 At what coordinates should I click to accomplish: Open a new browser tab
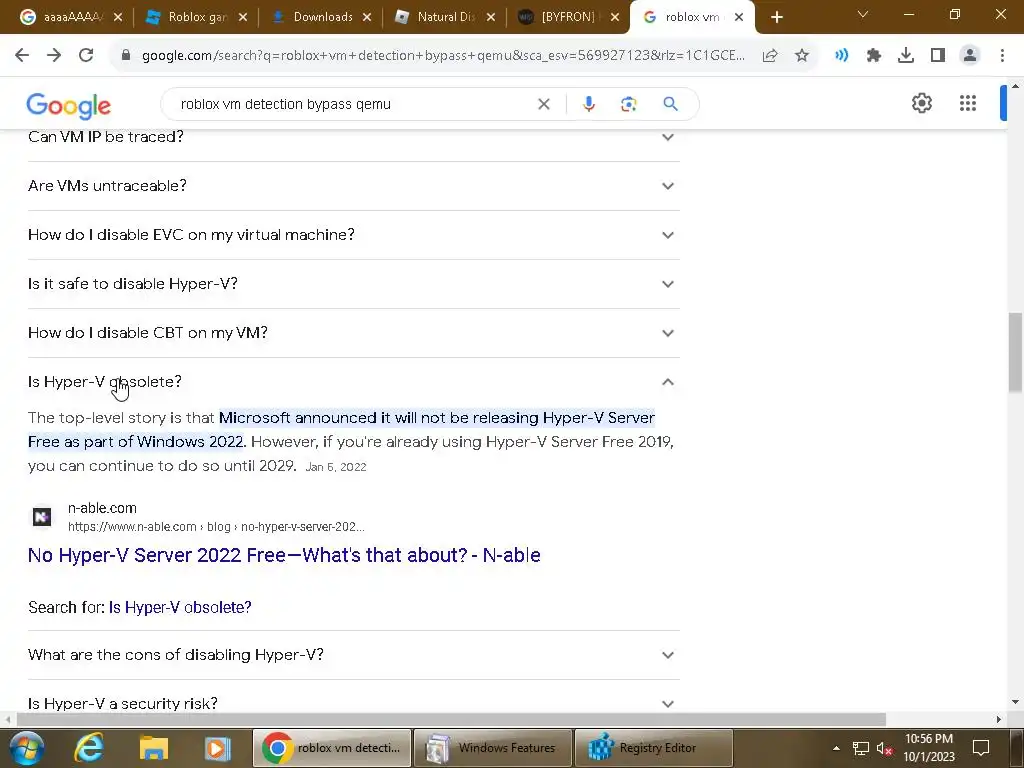[776, 17]
